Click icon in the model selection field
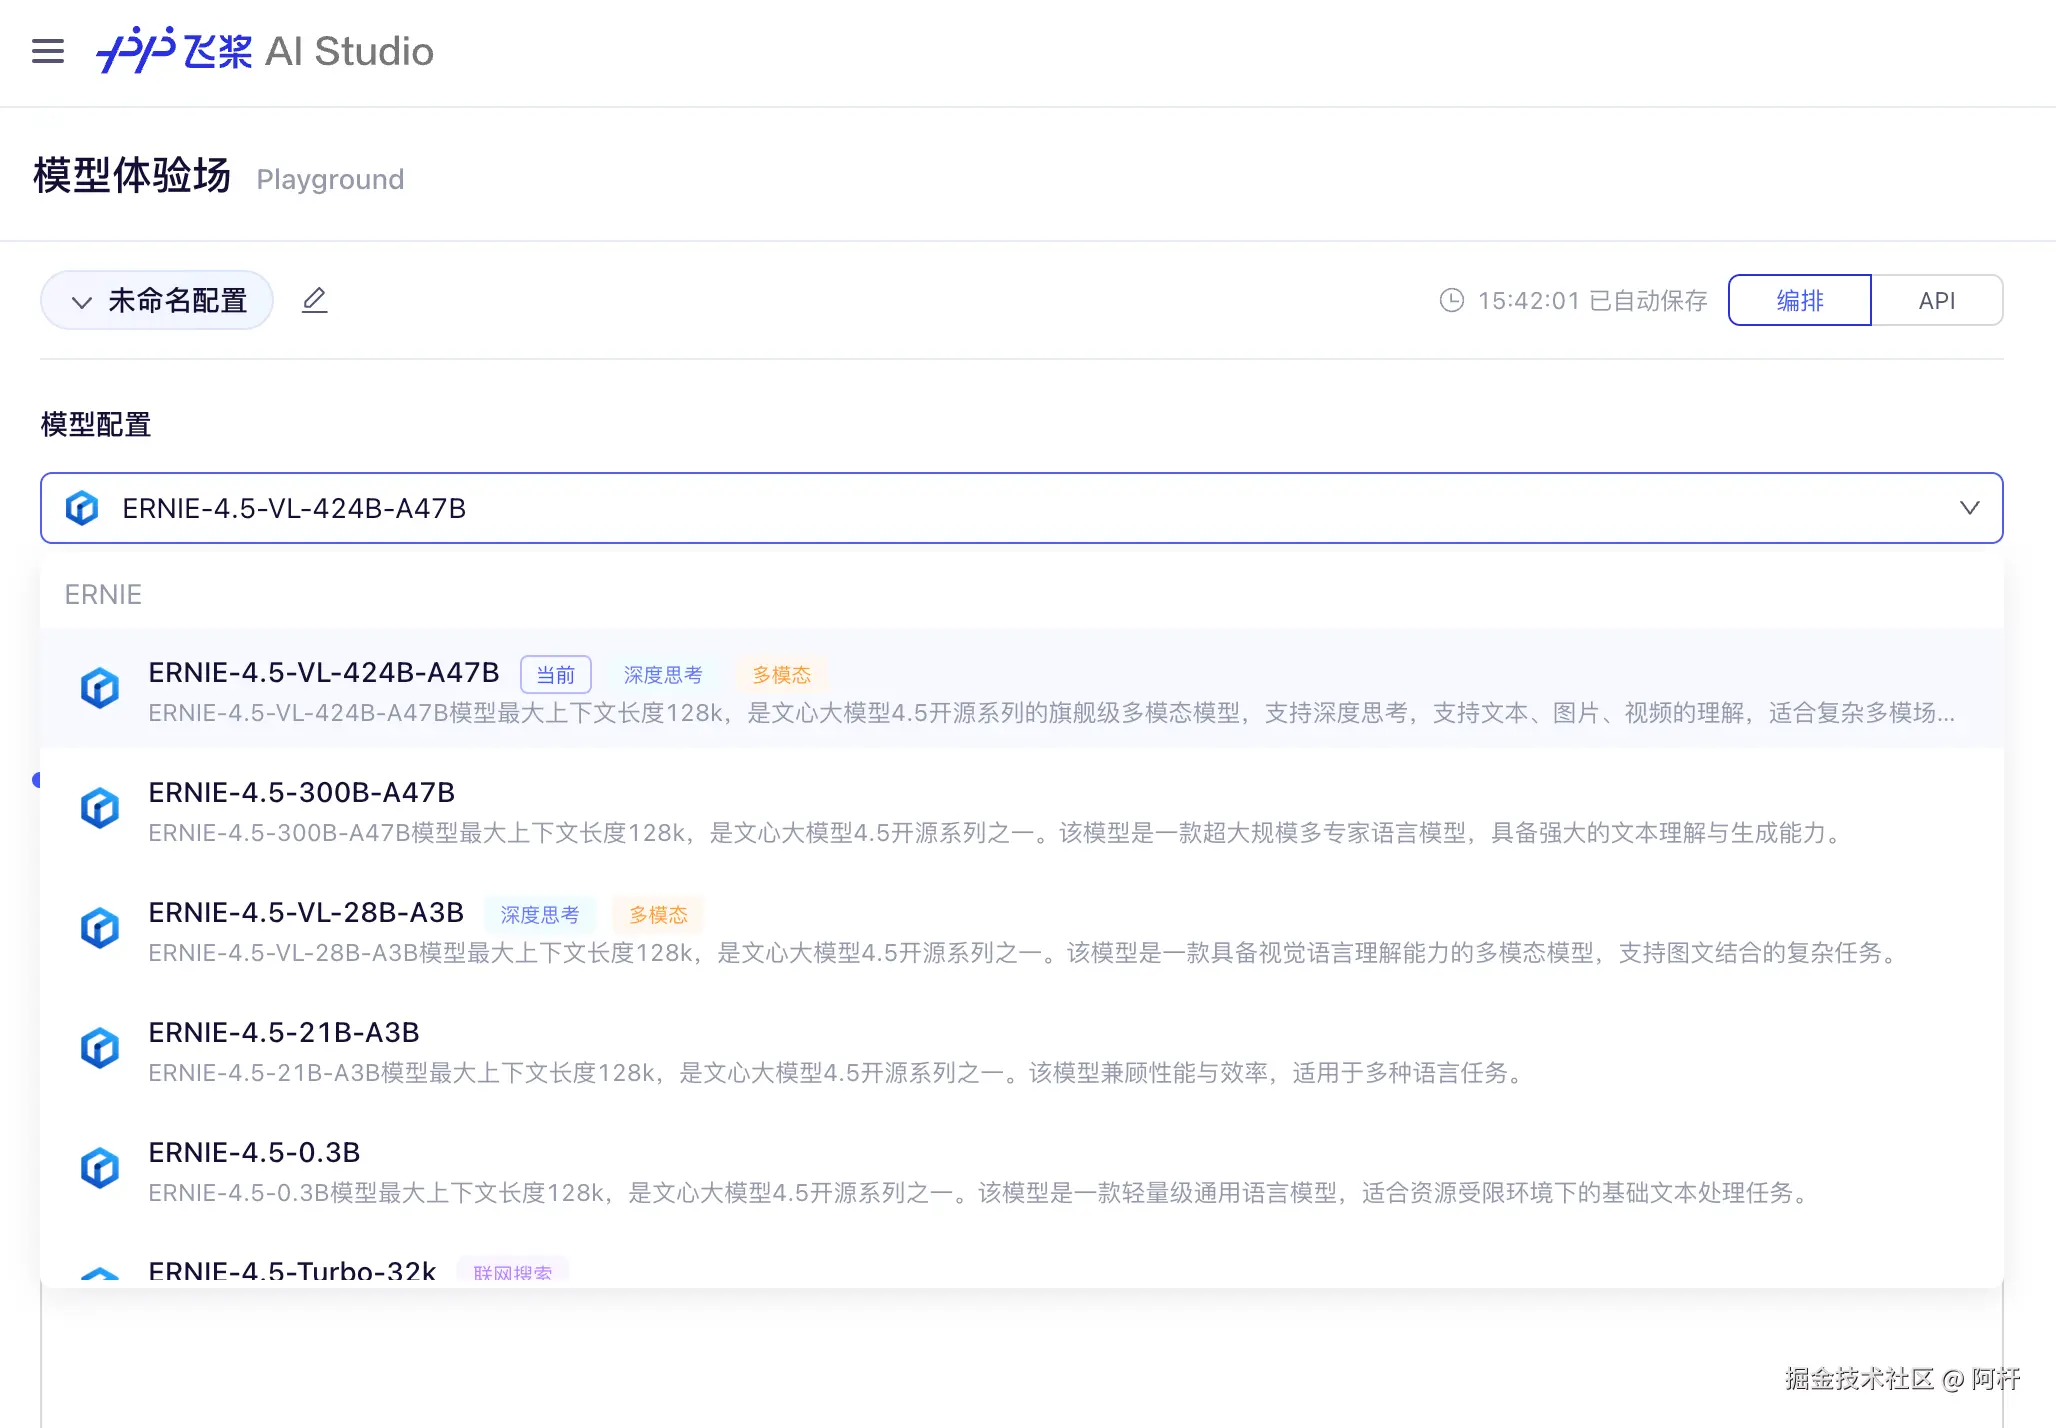 pos(82,508)
